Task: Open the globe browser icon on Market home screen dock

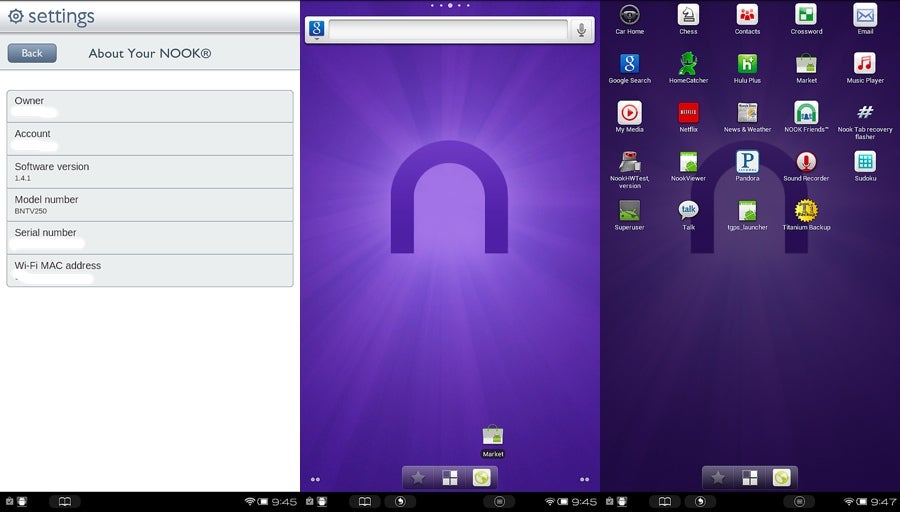Action: (x=482, y=478)
